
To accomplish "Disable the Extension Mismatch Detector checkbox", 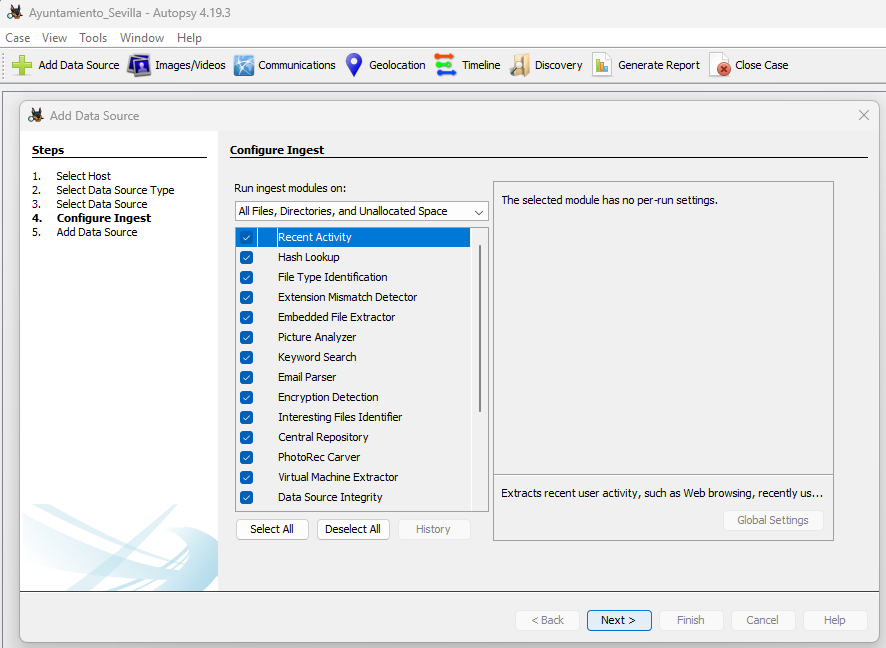I will click(246, 298).
